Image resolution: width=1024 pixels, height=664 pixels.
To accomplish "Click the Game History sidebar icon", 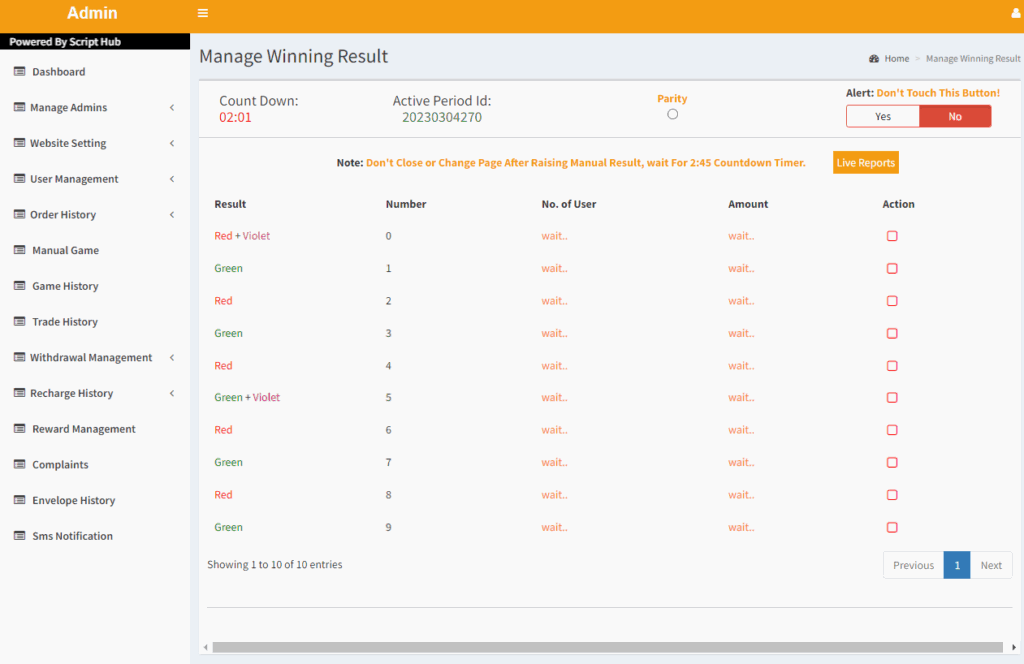I will pyautogui.click(x=20, y=286).
